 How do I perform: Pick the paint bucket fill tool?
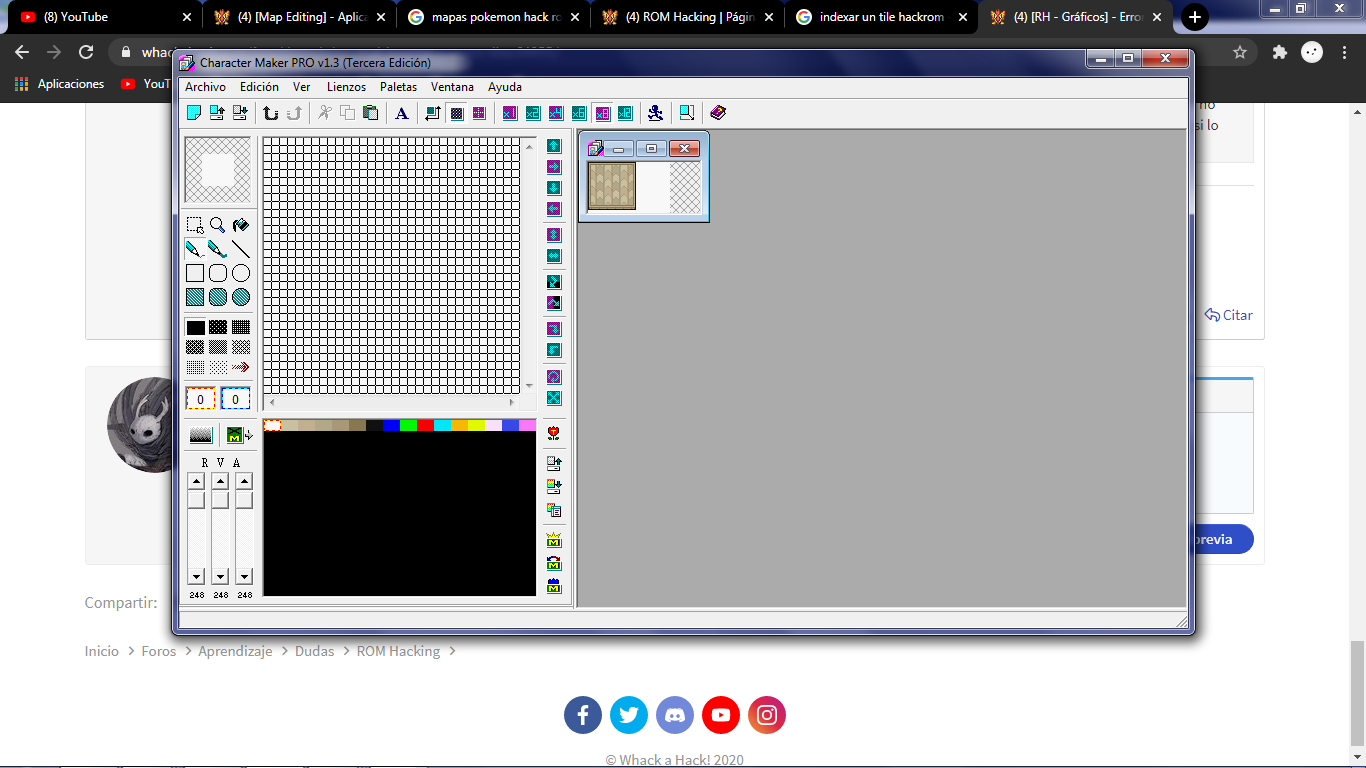click(x=241, y=225)
